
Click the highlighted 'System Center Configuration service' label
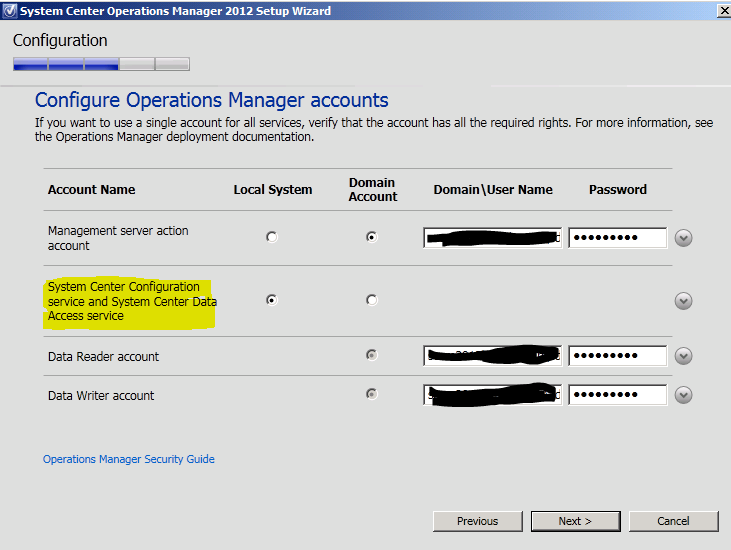132,301
